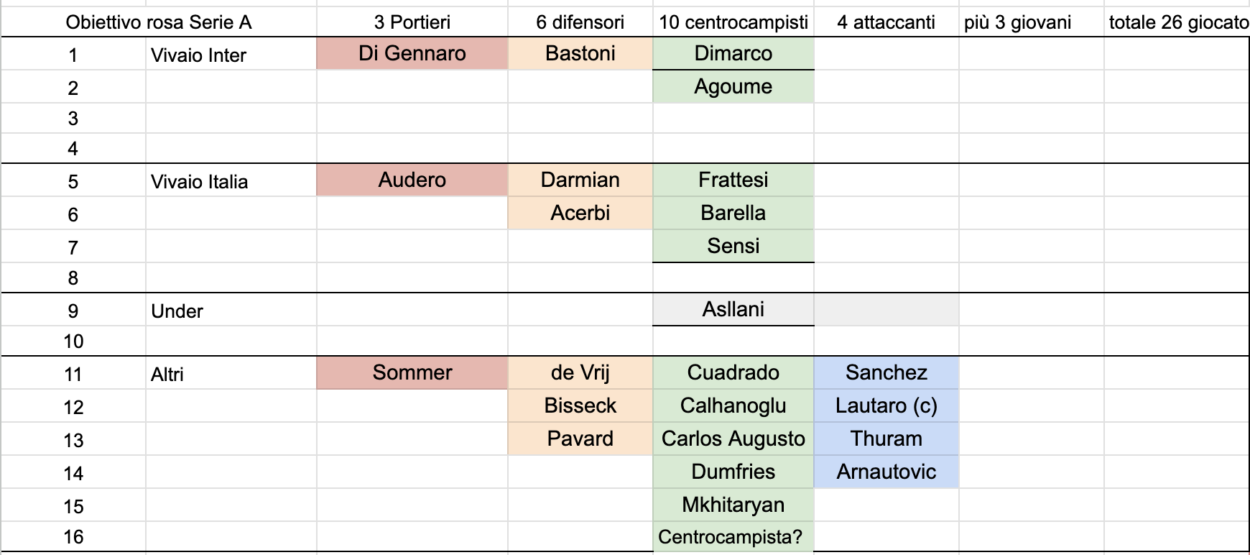Screen dimensions: 1250x555
Task: Click the Centrocampista? placeholder cell
Action: point(733,536)
